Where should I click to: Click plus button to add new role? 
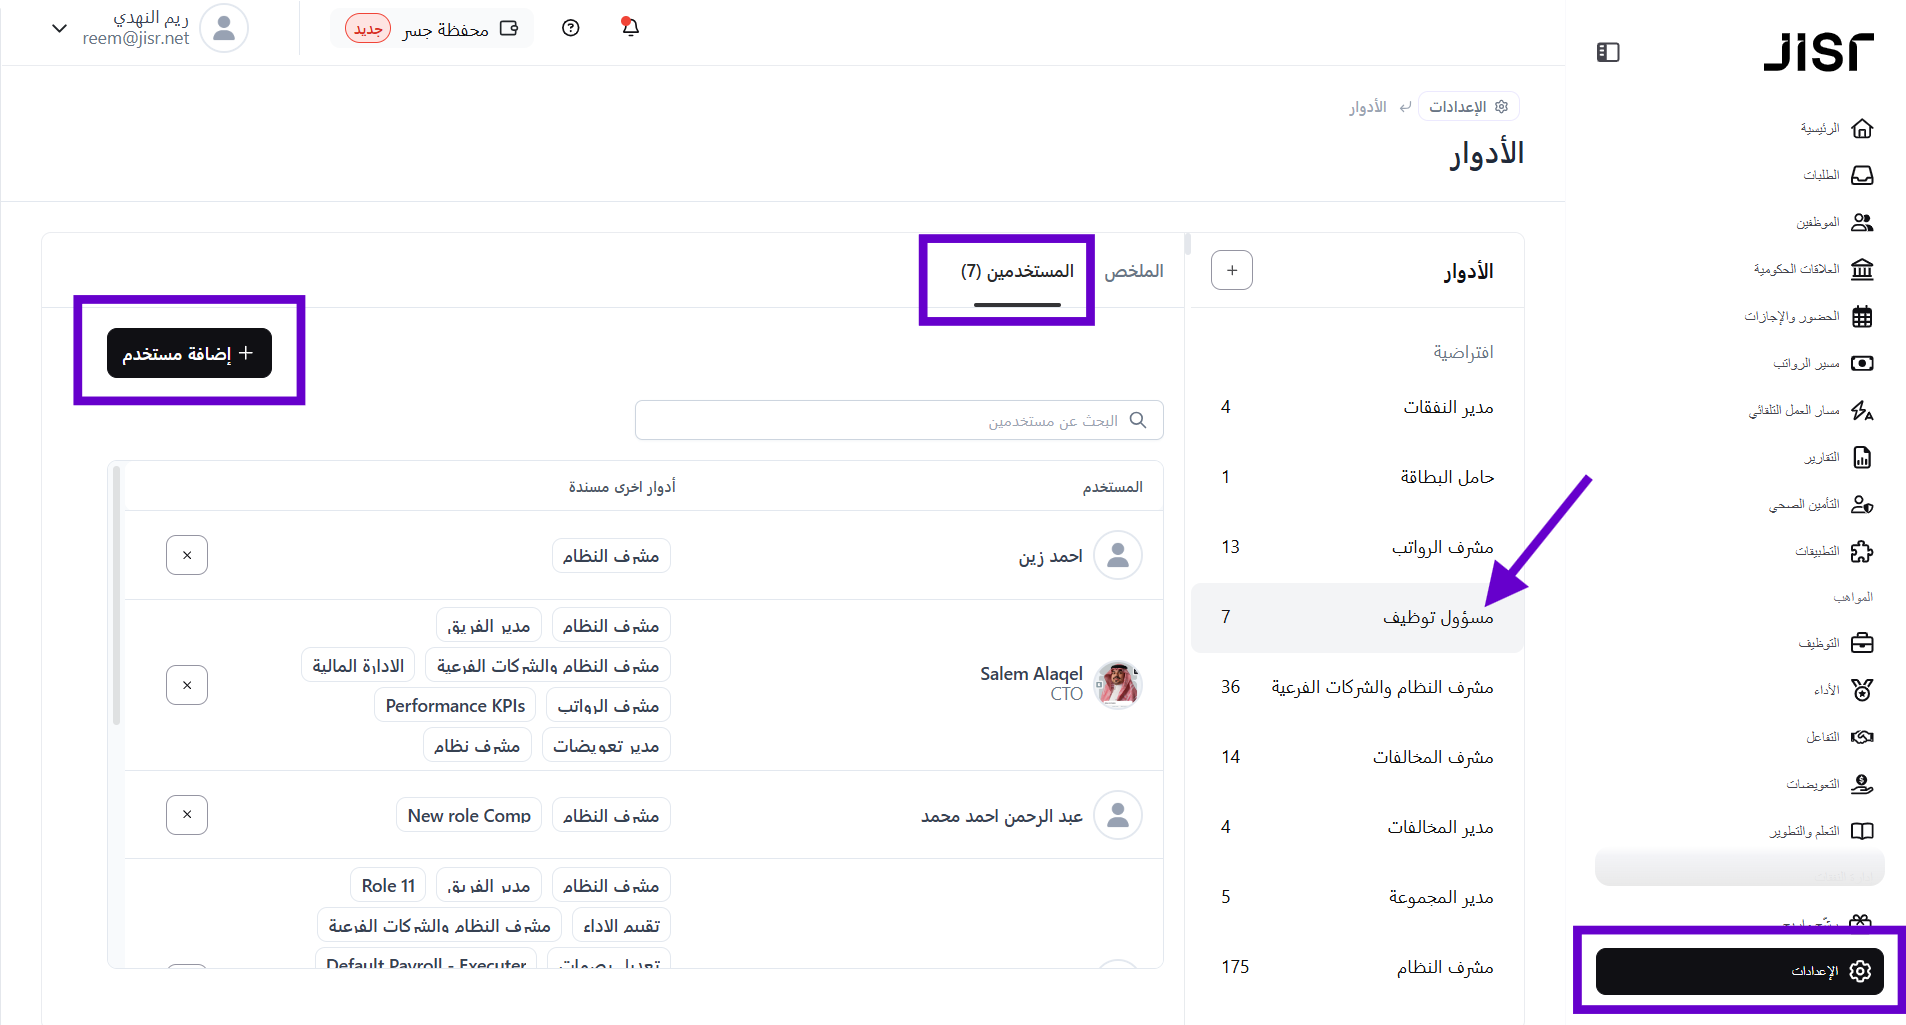coord(1231,270)
